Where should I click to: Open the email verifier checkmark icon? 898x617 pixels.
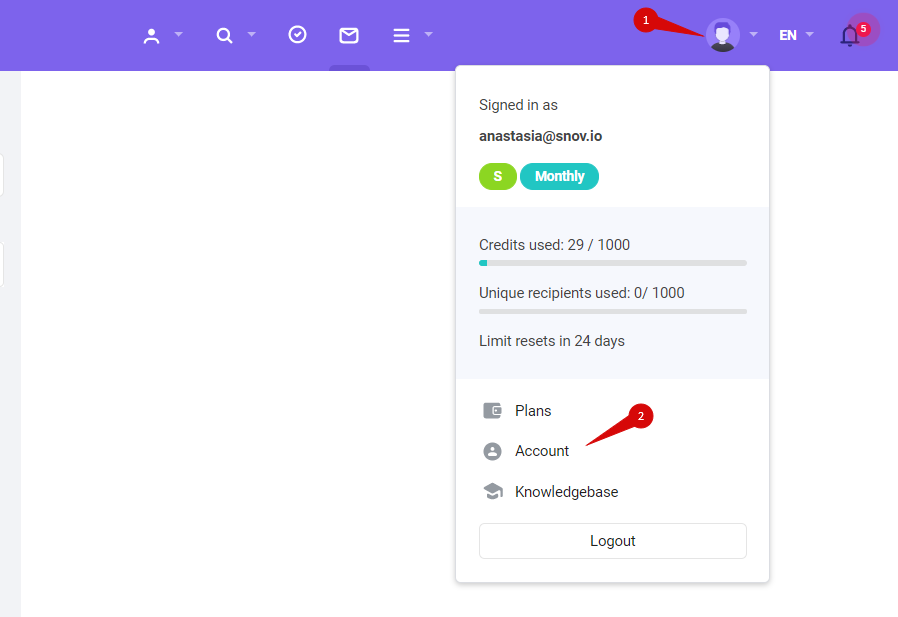click(x=297, y=35)
